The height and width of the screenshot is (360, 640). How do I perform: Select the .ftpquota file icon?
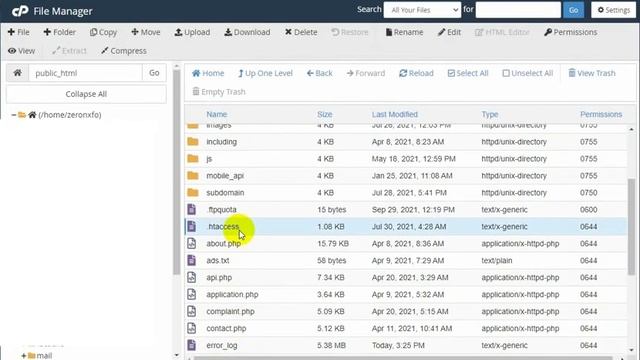[x=191, y=209]
